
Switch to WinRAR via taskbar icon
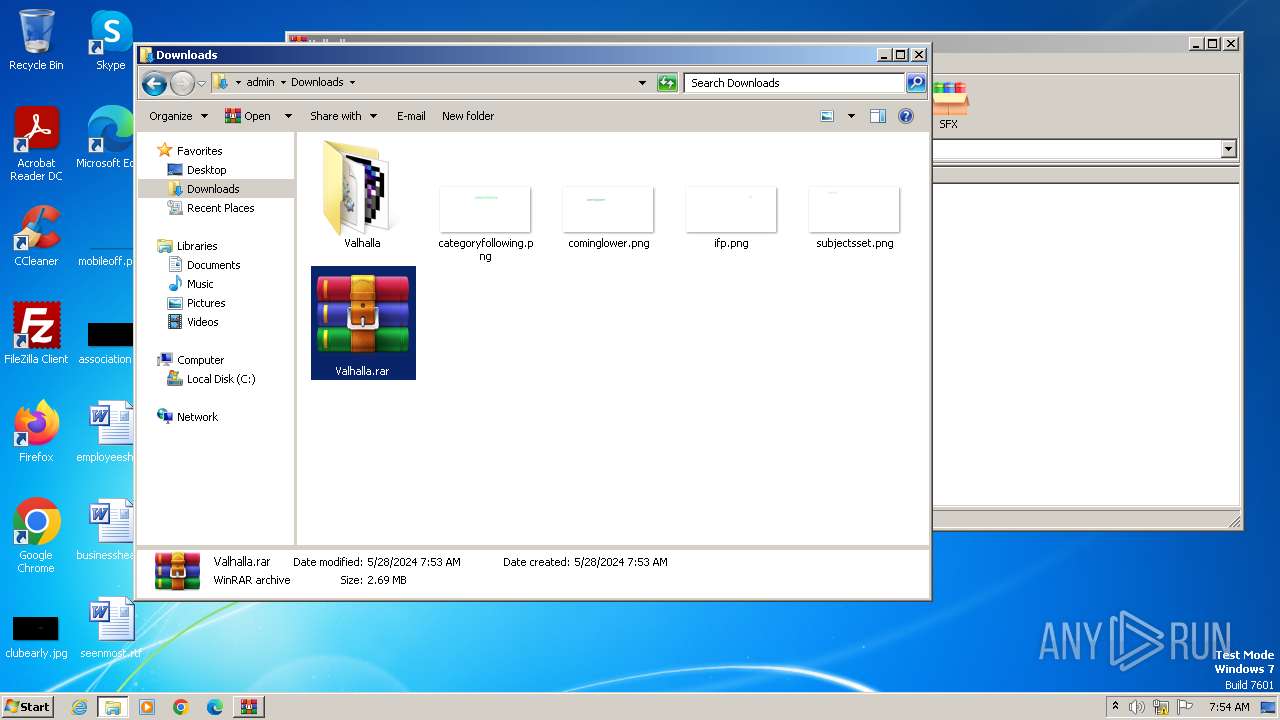coord(248,707)
